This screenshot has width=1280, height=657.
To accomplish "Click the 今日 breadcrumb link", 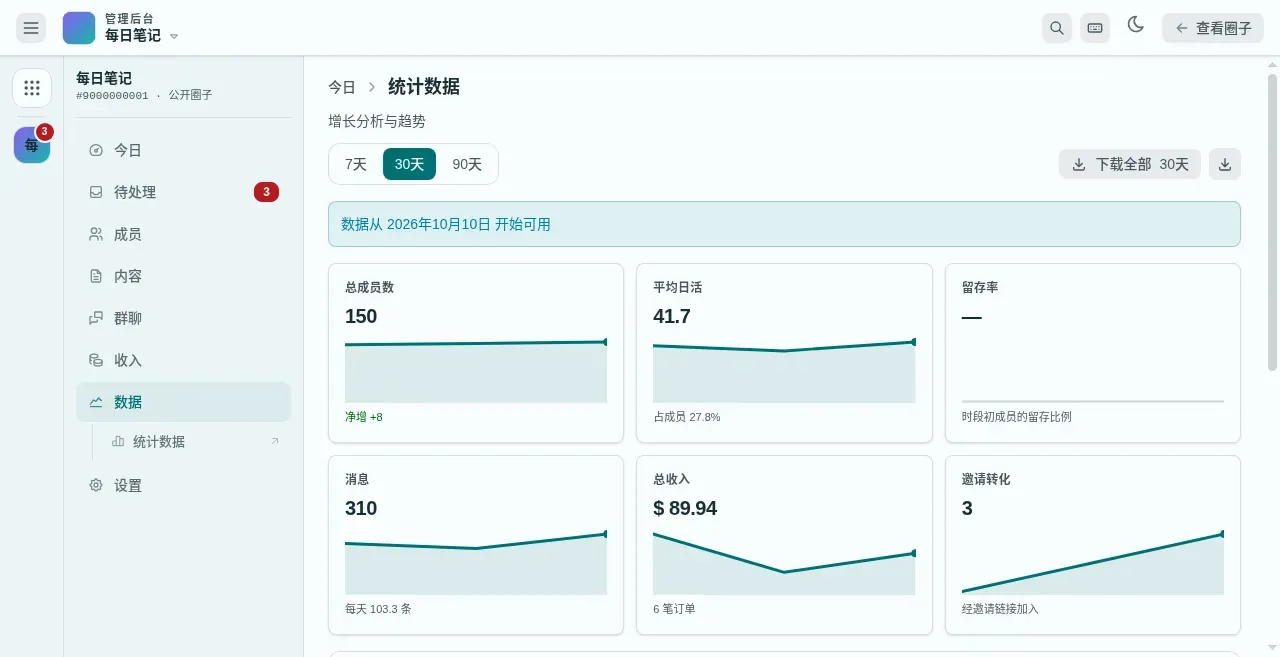I will [342, 87].
